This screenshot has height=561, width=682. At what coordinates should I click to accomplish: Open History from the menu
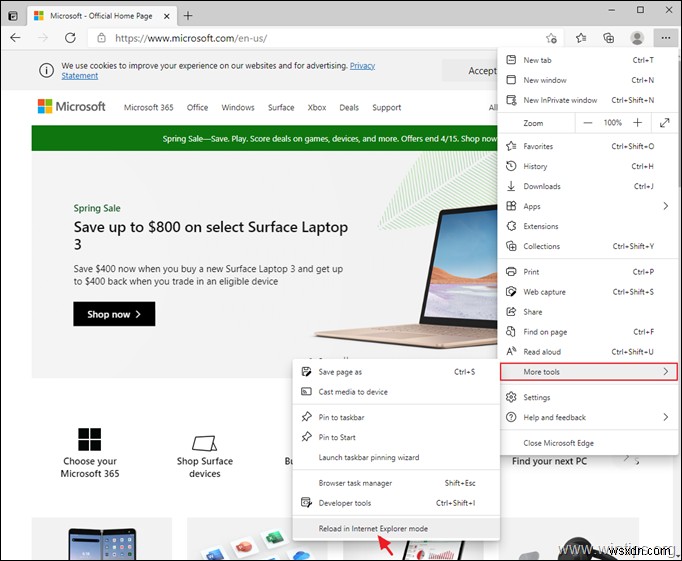(588, 166)
